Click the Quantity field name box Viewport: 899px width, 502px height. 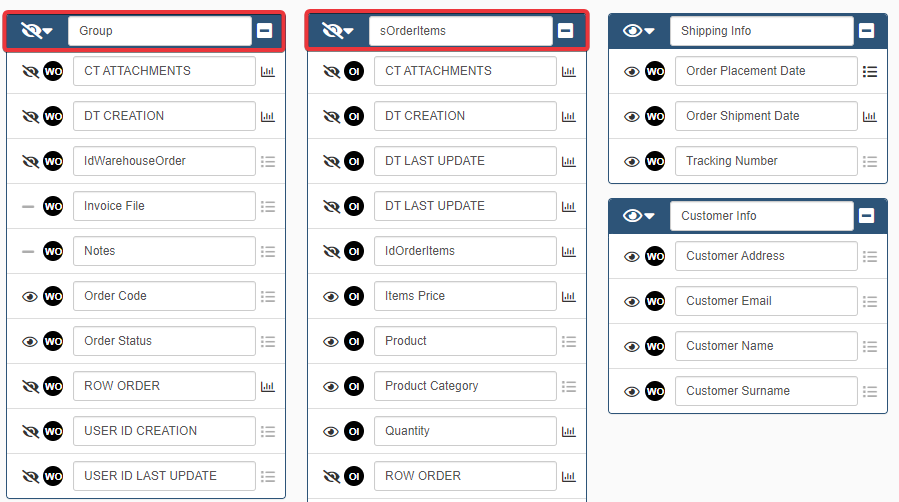coord(465,431)
